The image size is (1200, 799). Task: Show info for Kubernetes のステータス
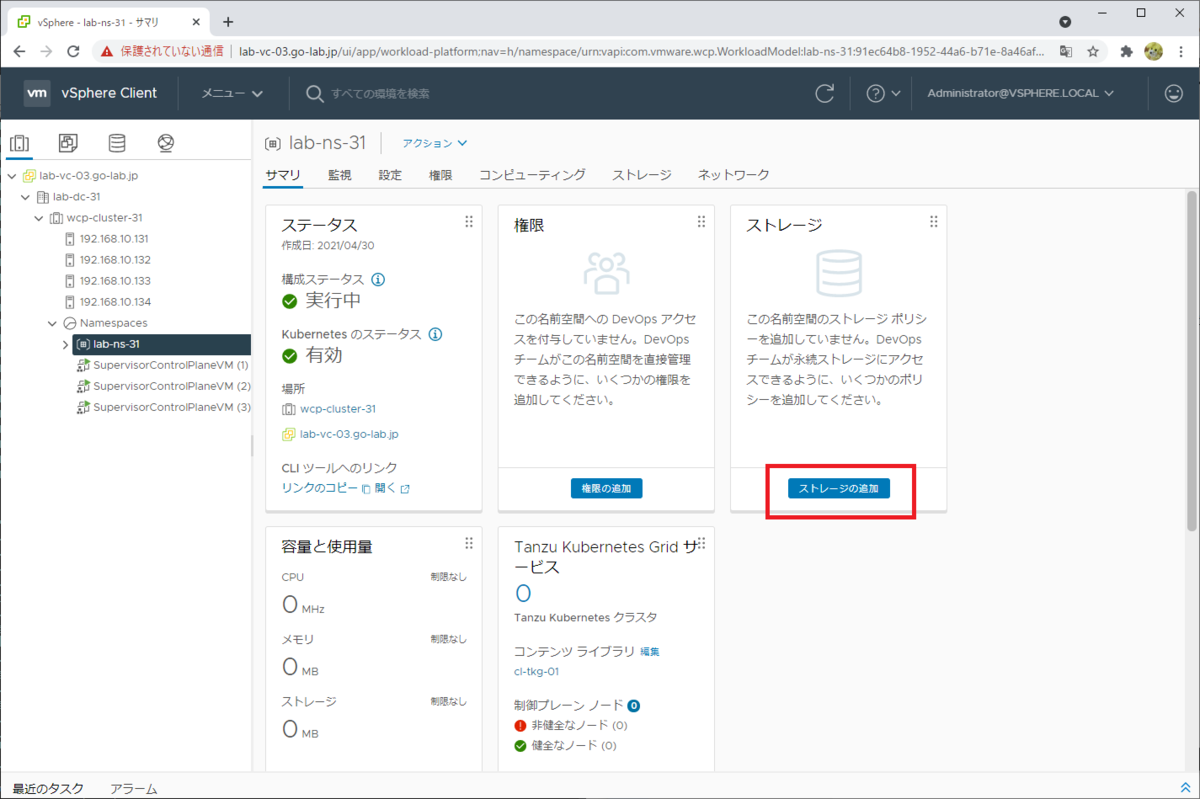tap(436, 334)
